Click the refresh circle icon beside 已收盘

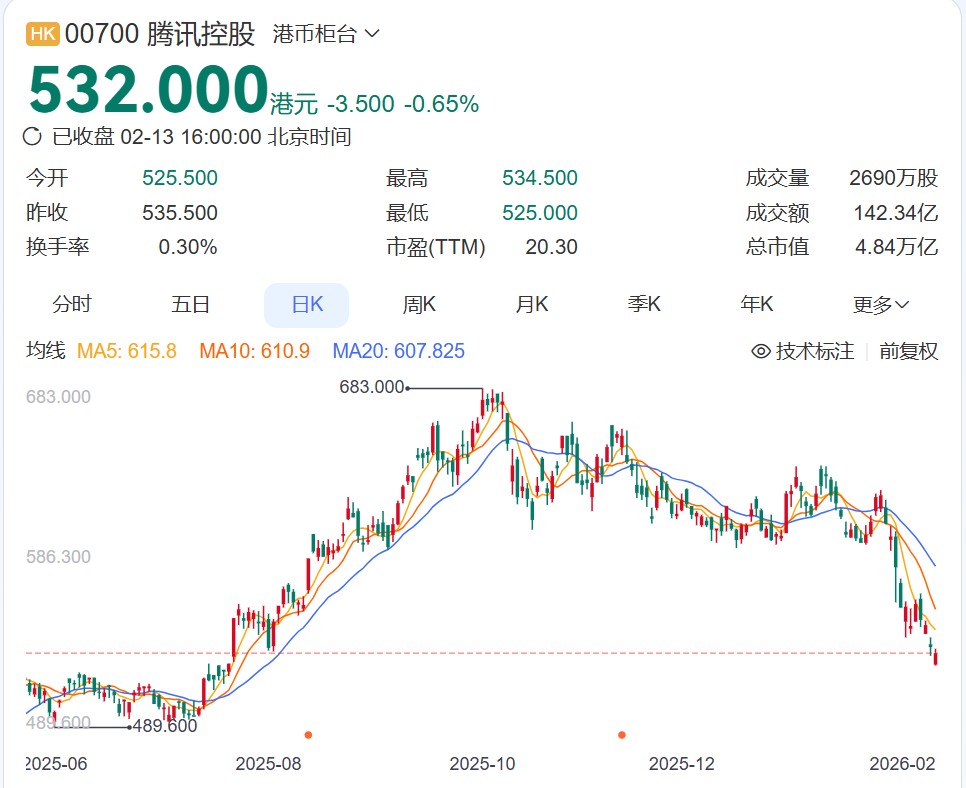click(32, 136)
